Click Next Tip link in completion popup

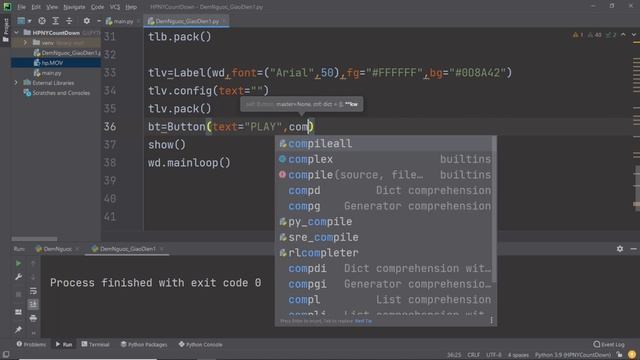coord(363,321)
